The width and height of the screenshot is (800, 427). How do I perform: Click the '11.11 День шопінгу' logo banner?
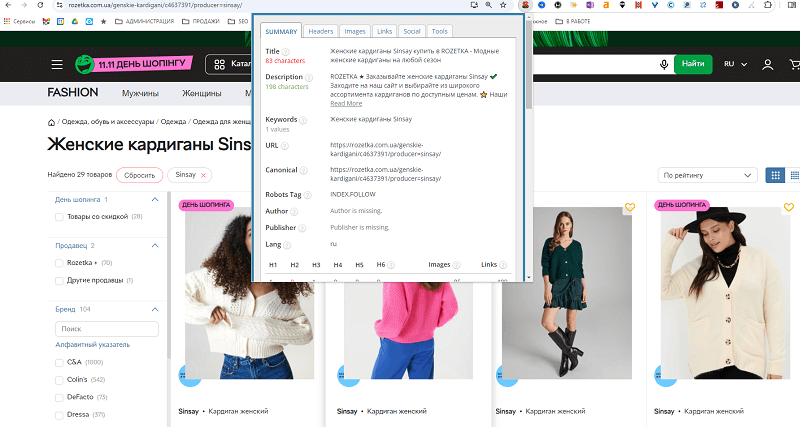[x=134, y=64]
